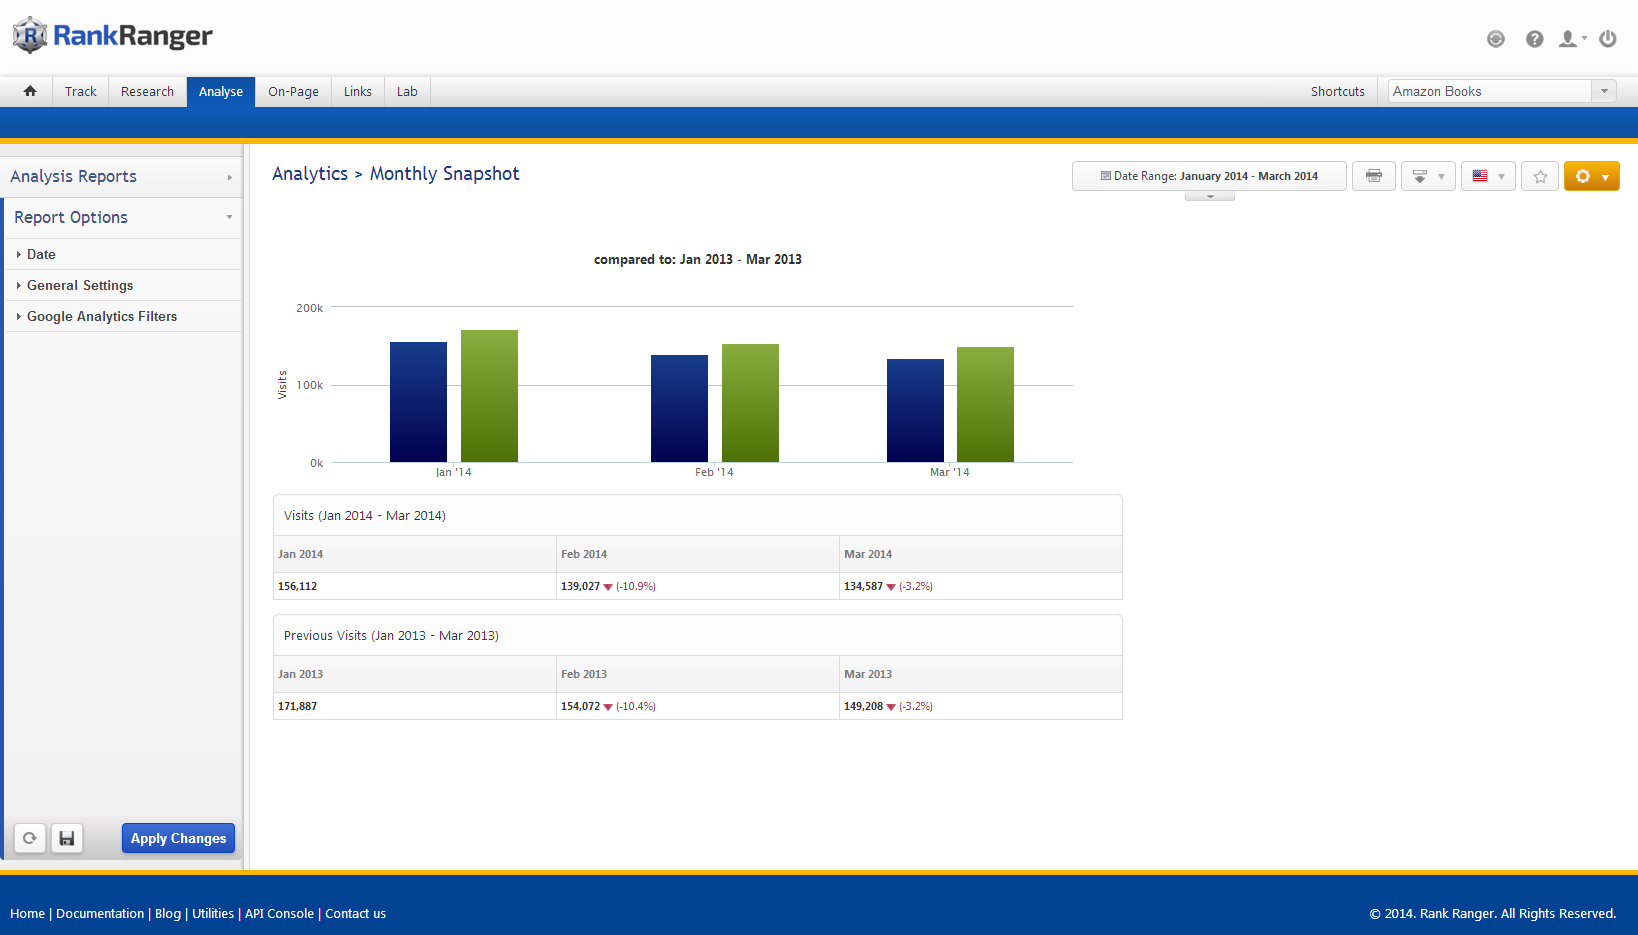The width and height of the screenshot is (1638, 935).
Task: Open the Documentation footer link
Action: coord(100,913)
